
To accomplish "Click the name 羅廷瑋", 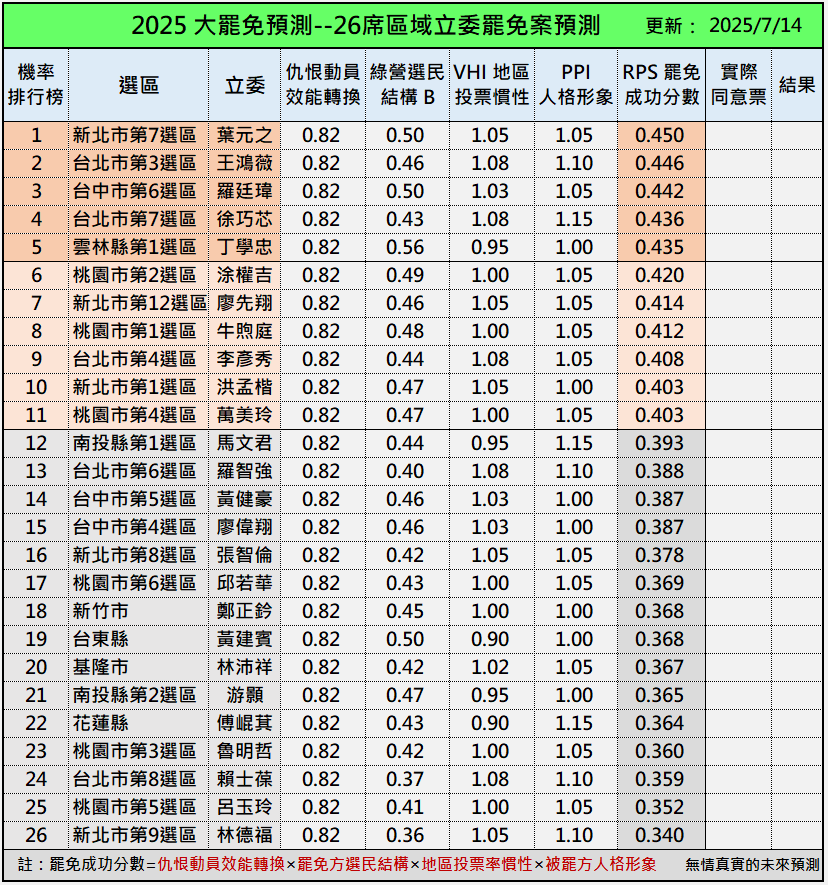I will [x=244, y=191].
